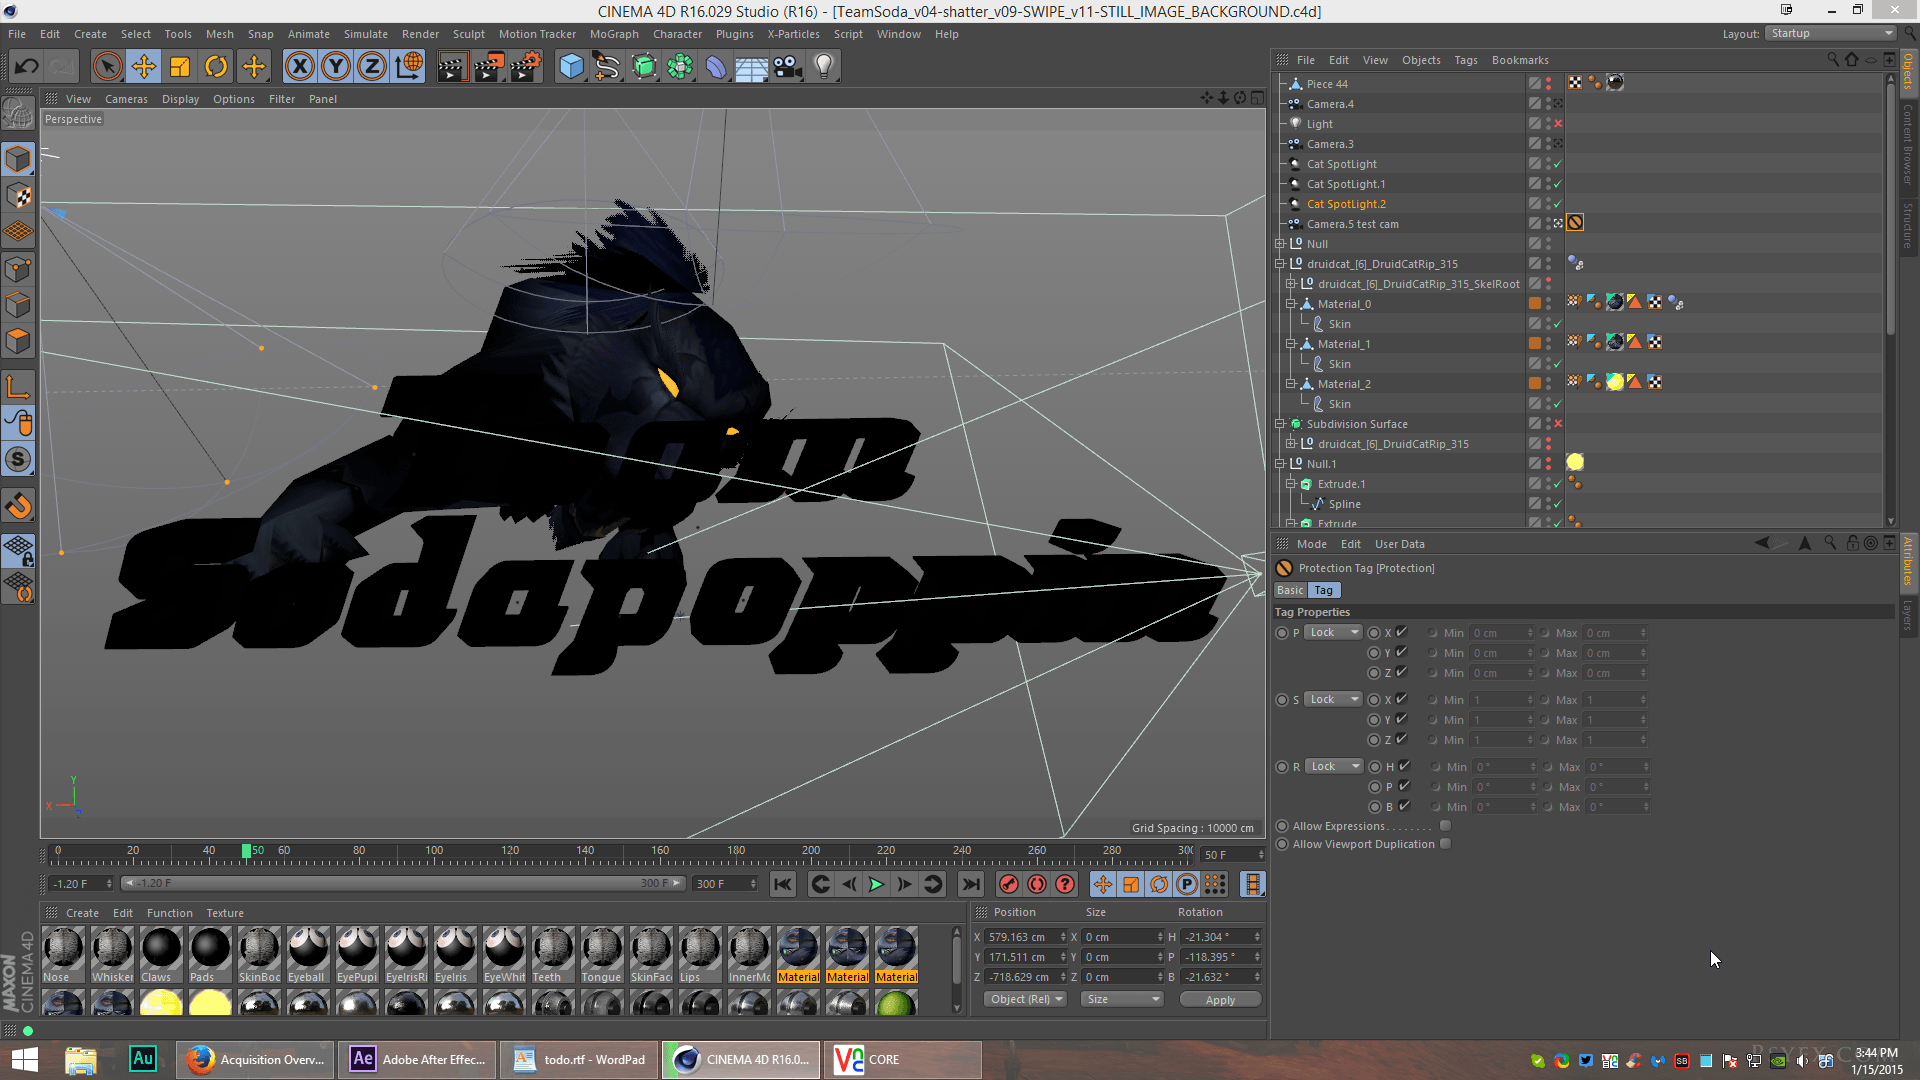The image size is (1920, 1080).
Task: Open the Layout Startup dropdown
Action: click(x=1830, y=33)
